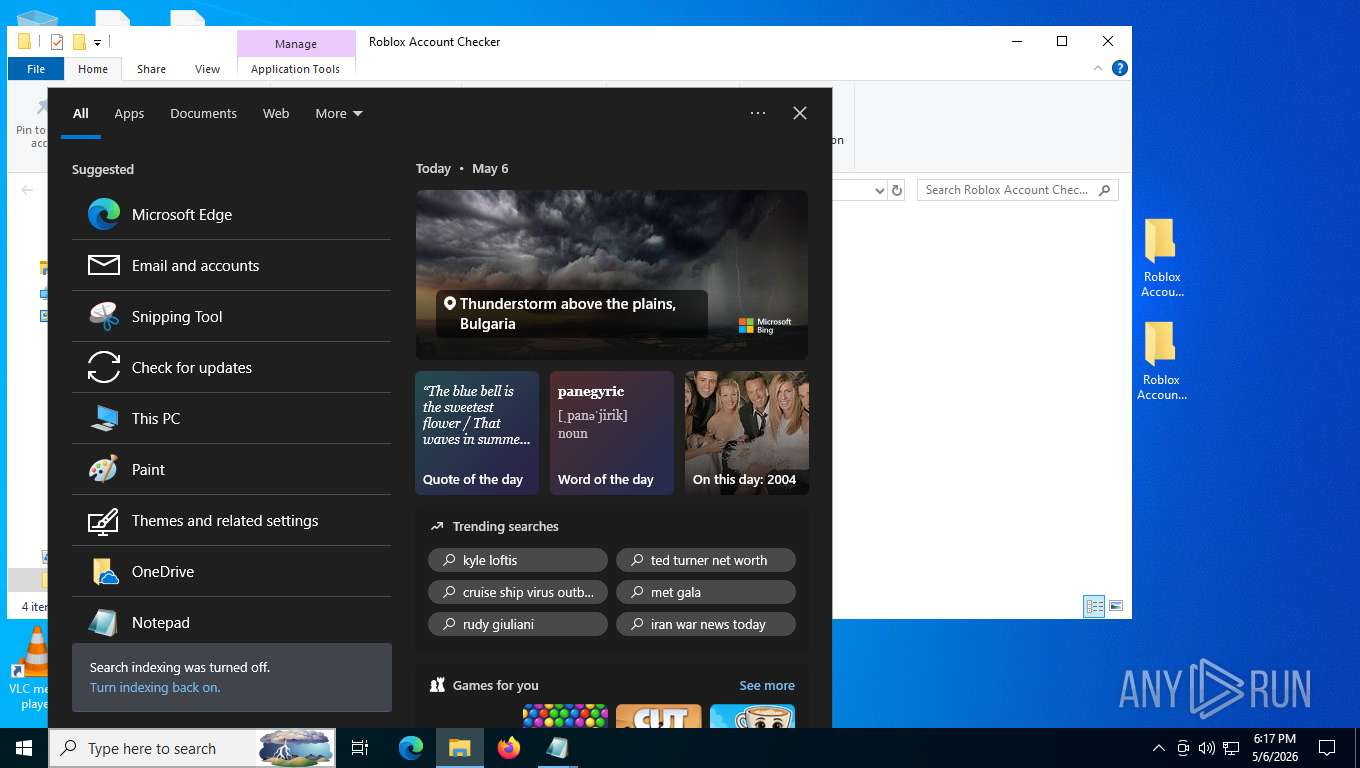Open the Thunderstorm above the plains image

pos(612,275)
